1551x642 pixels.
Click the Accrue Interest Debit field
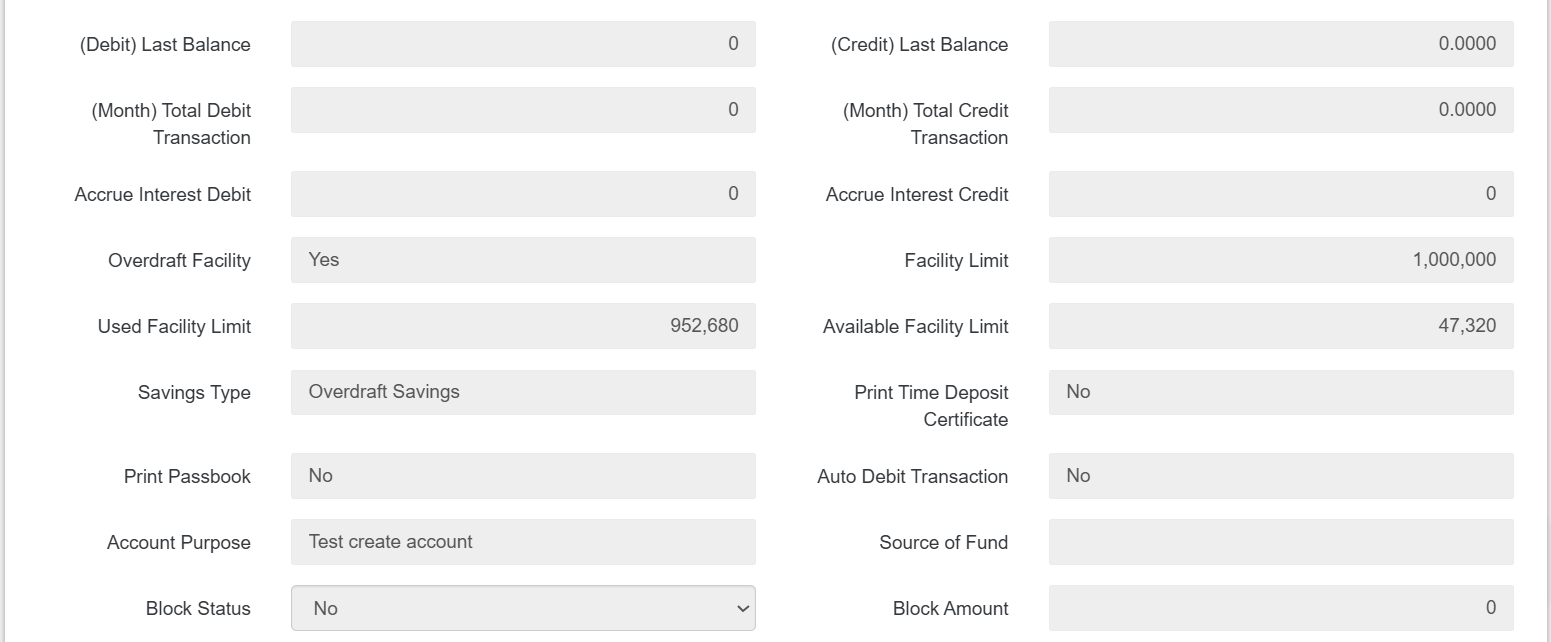523,194
